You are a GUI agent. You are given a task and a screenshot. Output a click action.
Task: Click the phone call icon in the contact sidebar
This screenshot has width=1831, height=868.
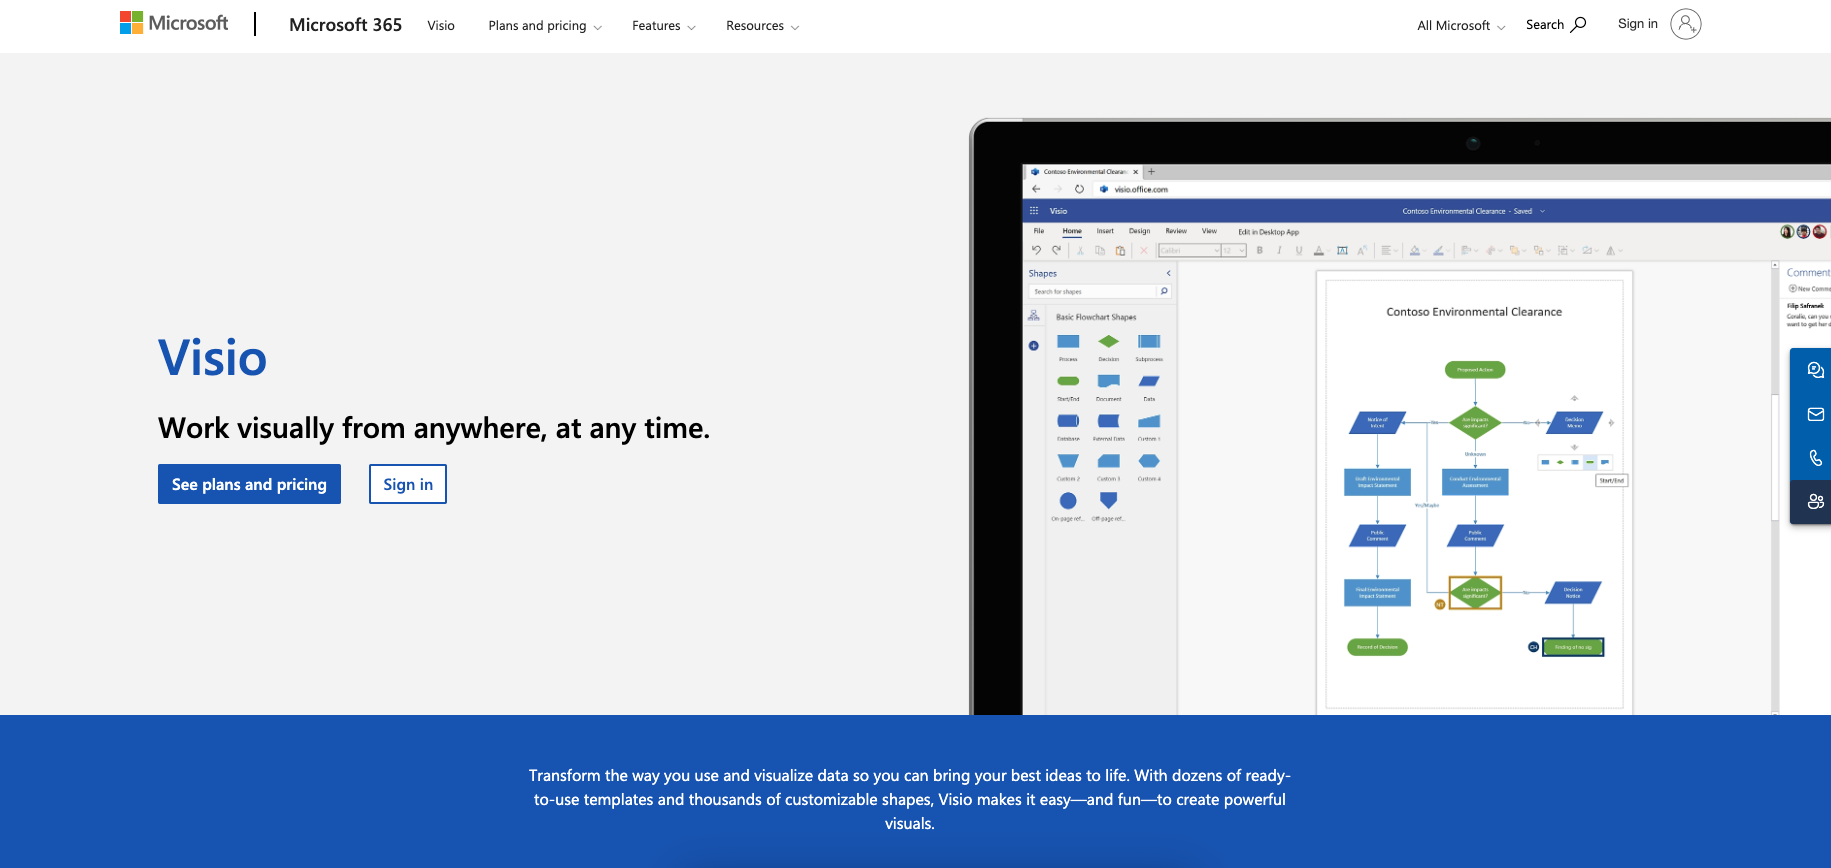(x=1815, y=458)
